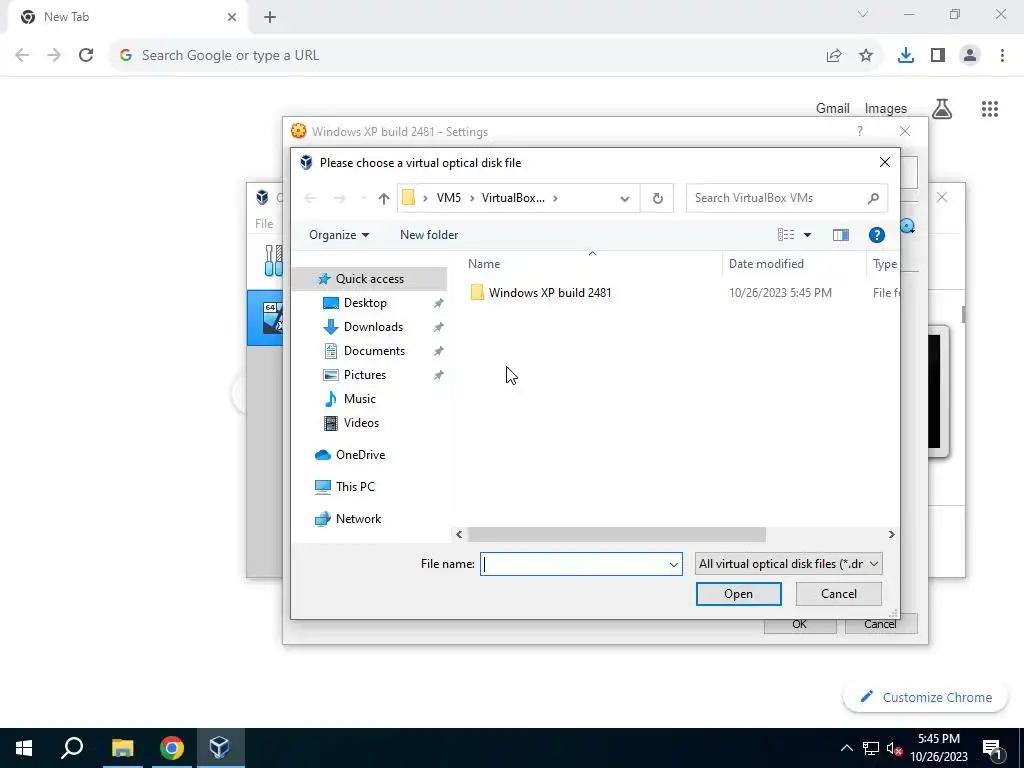Open notification center icon
The height and width of the screenshot is (768, 1024).
[x=993, y=749]
